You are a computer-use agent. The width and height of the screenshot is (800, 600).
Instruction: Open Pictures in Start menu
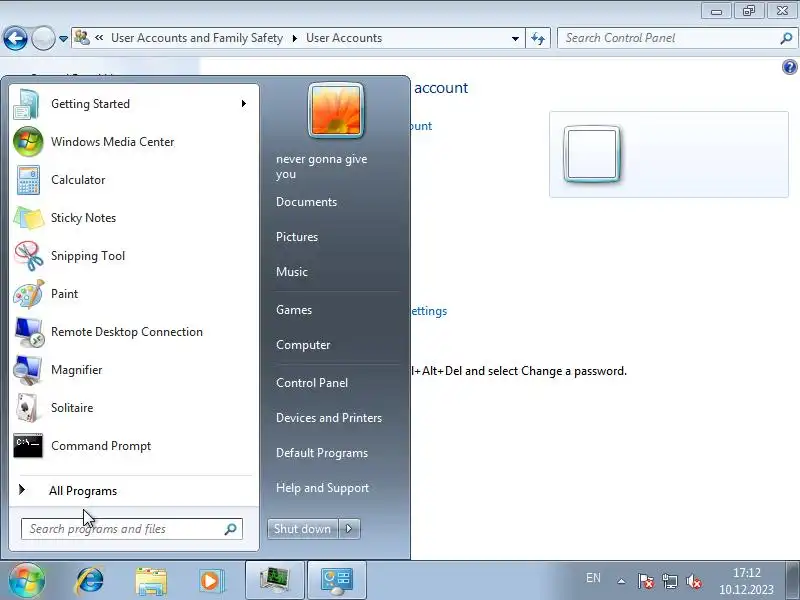pos(297,237)
